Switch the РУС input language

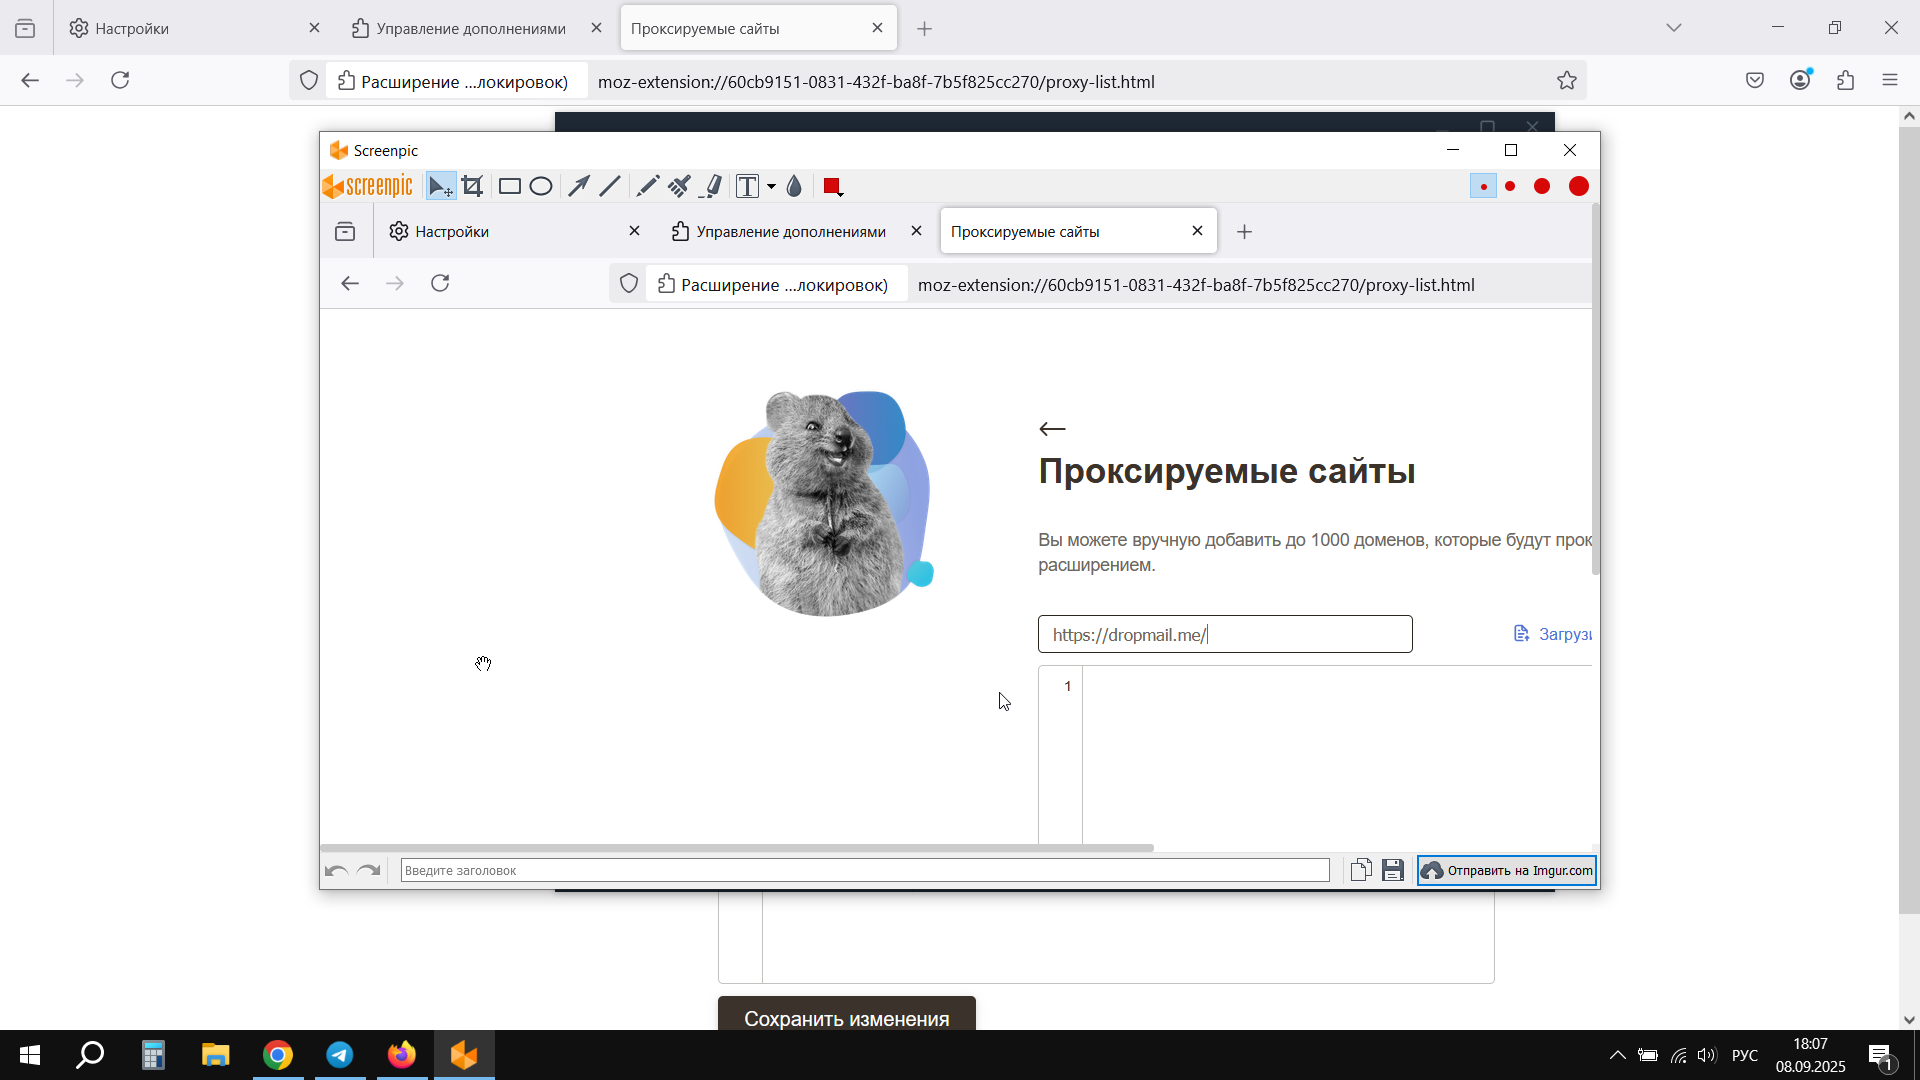coord(1745,1055)
